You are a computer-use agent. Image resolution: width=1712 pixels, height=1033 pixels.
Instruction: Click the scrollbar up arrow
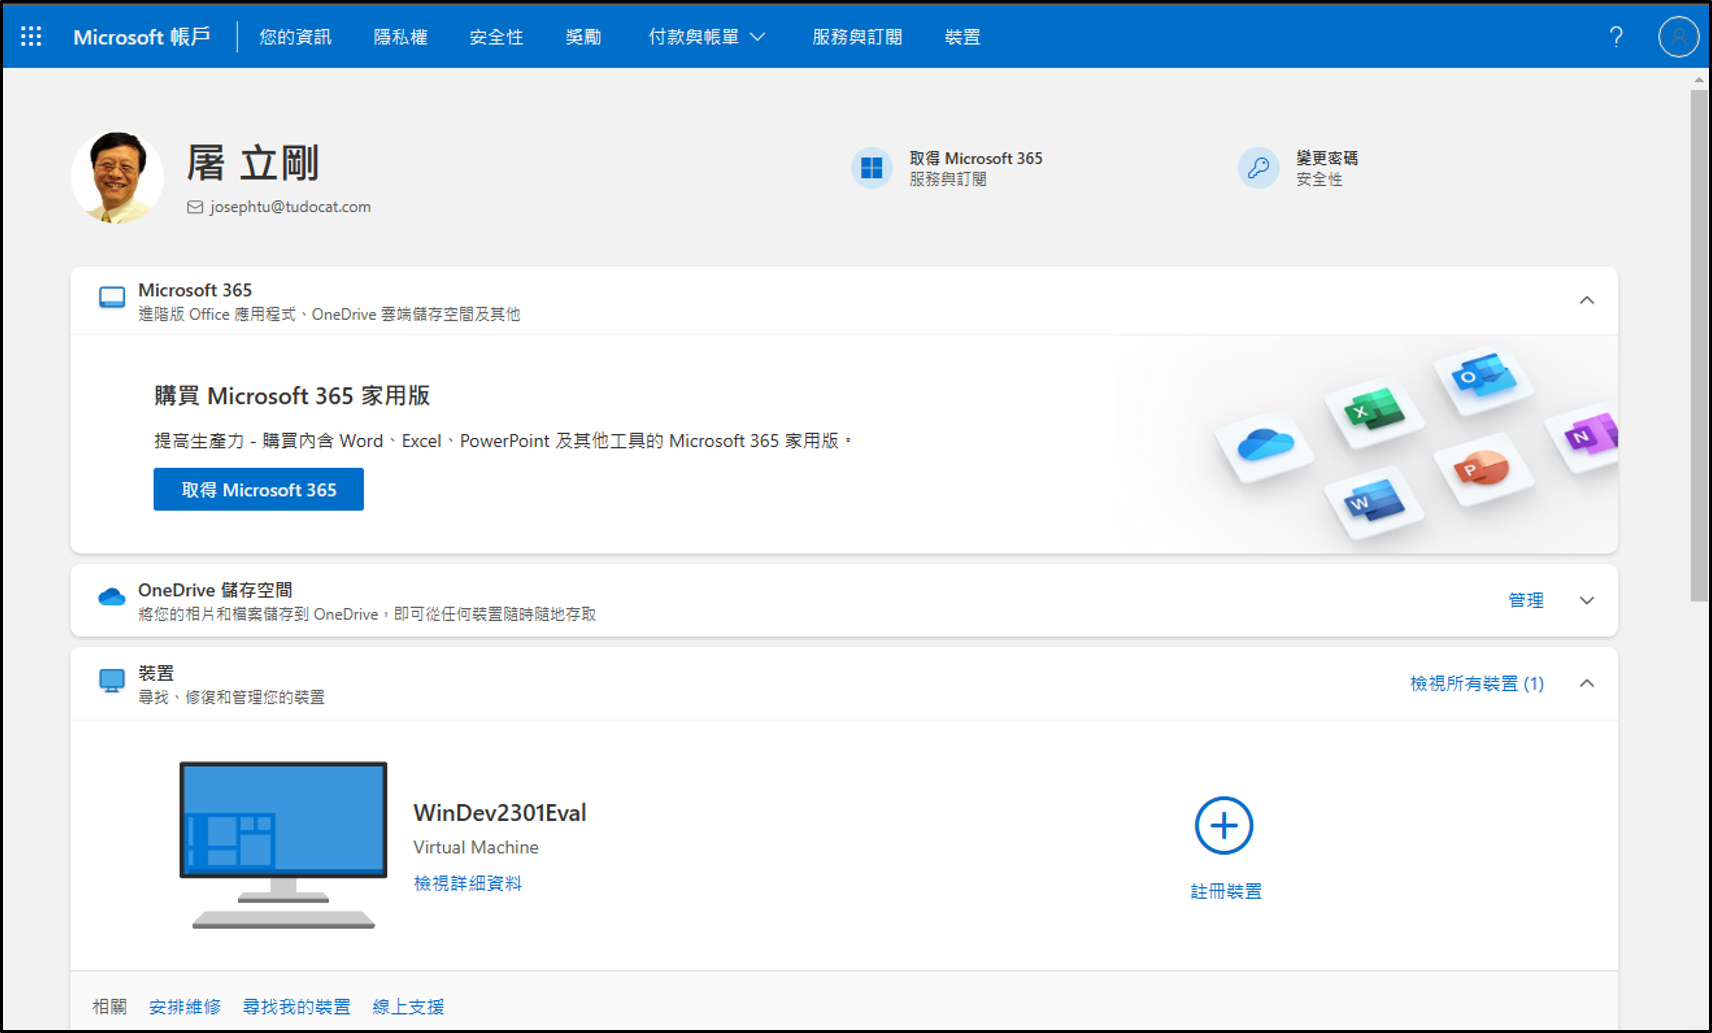[x=1699, y=79]
